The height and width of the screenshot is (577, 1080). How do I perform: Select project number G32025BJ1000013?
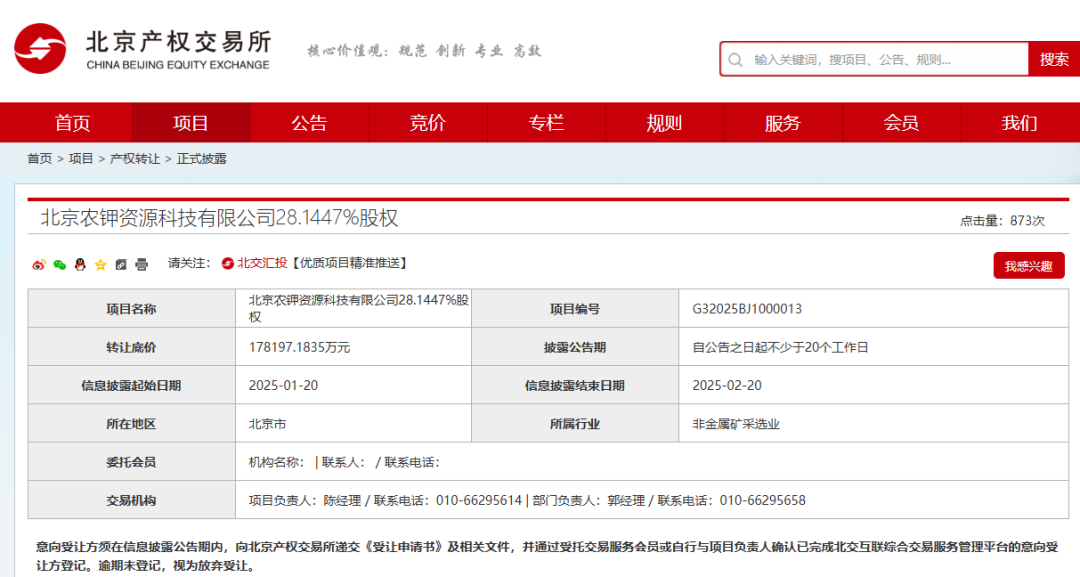[747, 309]
